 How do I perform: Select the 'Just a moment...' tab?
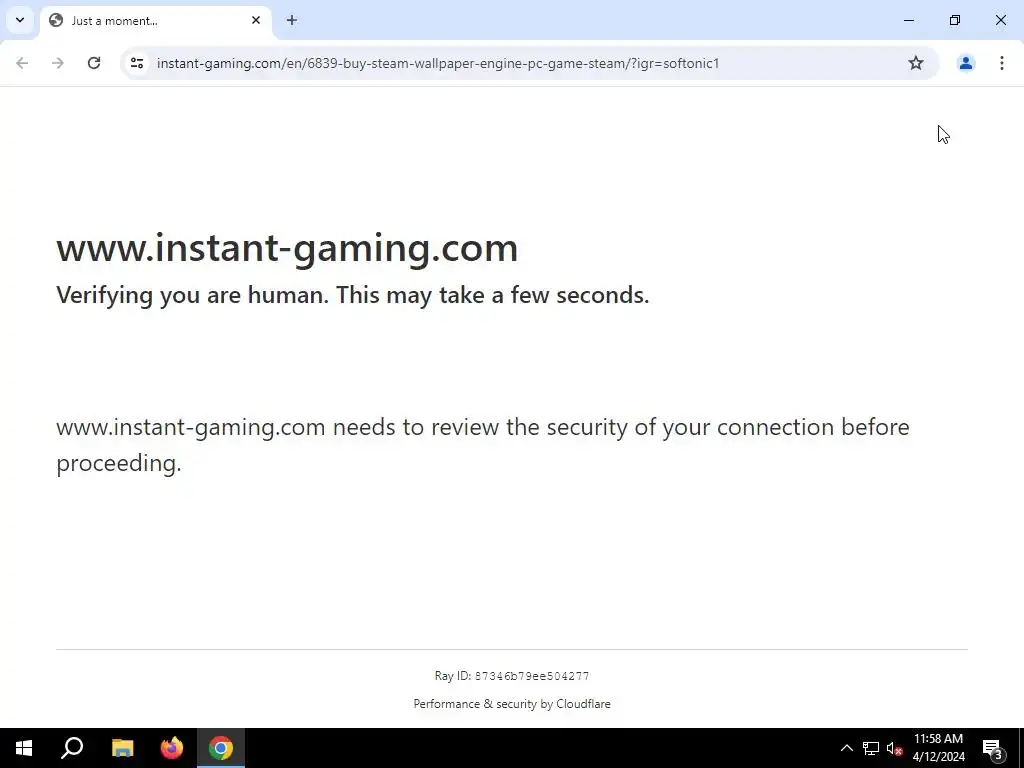(x=155, y=21)
